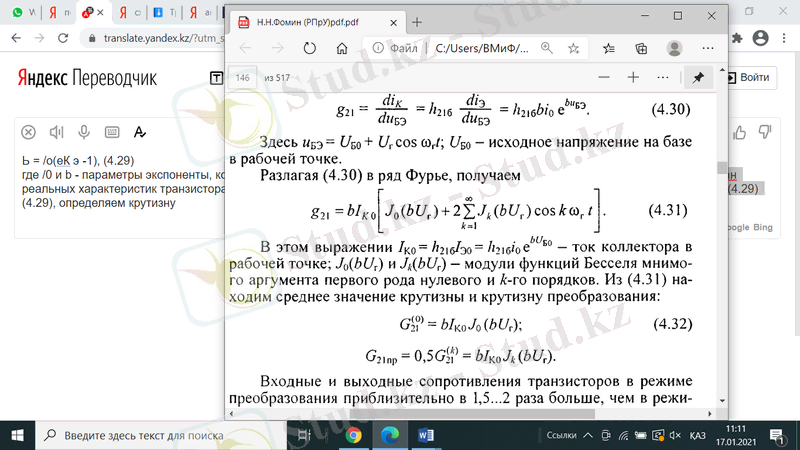Listen to source text speaker icon
This screenshot has width=800, height=450.
(x=56, y=132)
